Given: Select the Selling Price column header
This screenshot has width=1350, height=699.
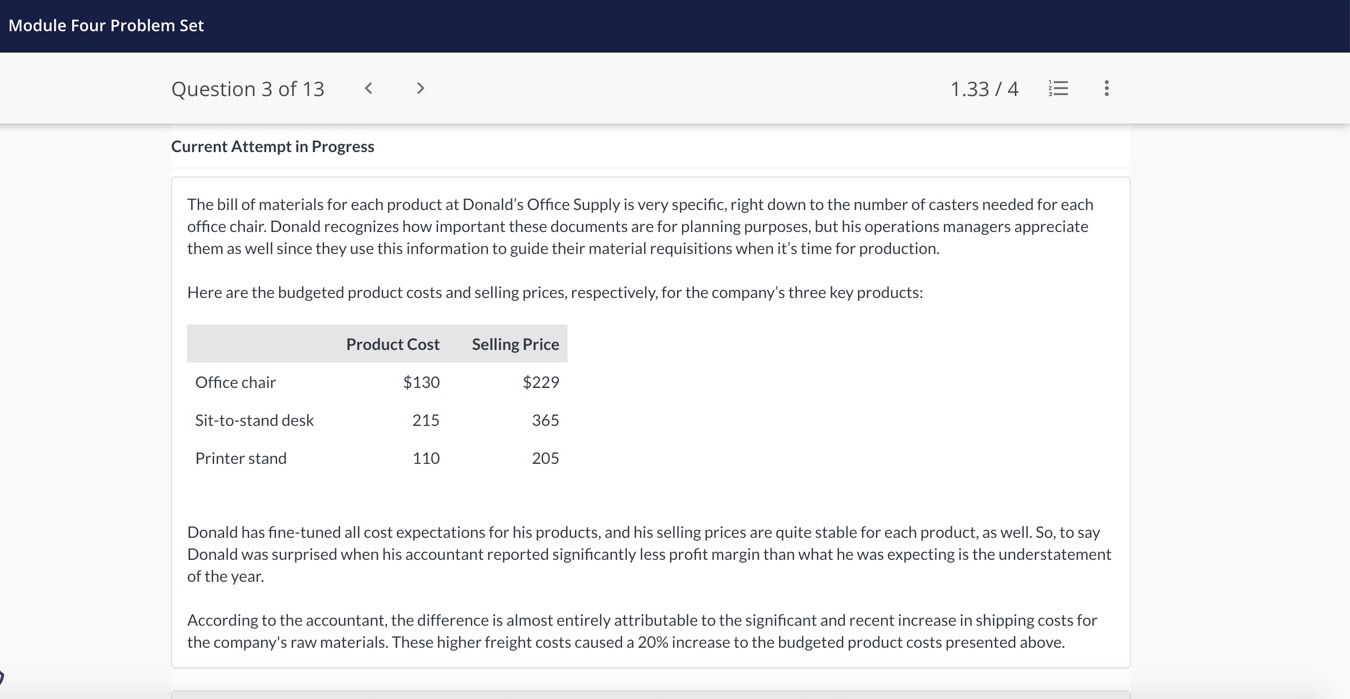Looking at the screenshot, I should pyautogui.click(x=515, y=344).
